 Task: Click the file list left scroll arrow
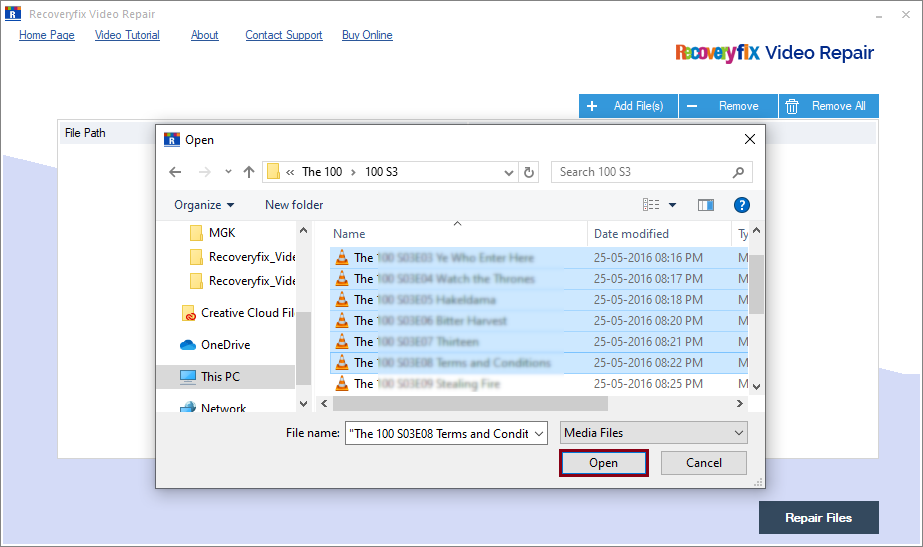tap(324, 403)
